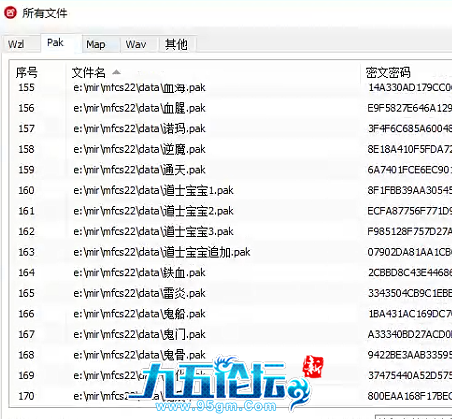Click cipher value starting 37475440
This screenshot has height=419, width=452.
point(410,376)
